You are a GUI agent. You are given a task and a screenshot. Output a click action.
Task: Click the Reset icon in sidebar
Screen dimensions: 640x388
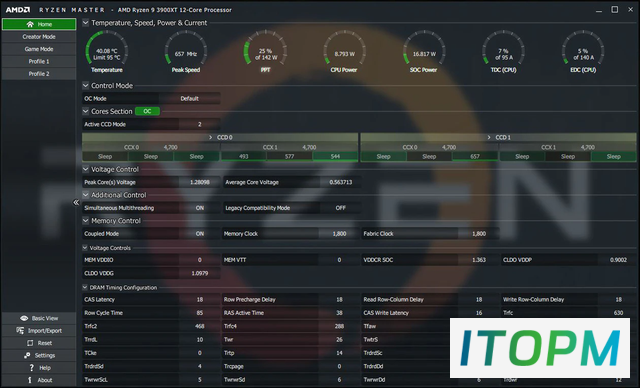coord(30,343)
